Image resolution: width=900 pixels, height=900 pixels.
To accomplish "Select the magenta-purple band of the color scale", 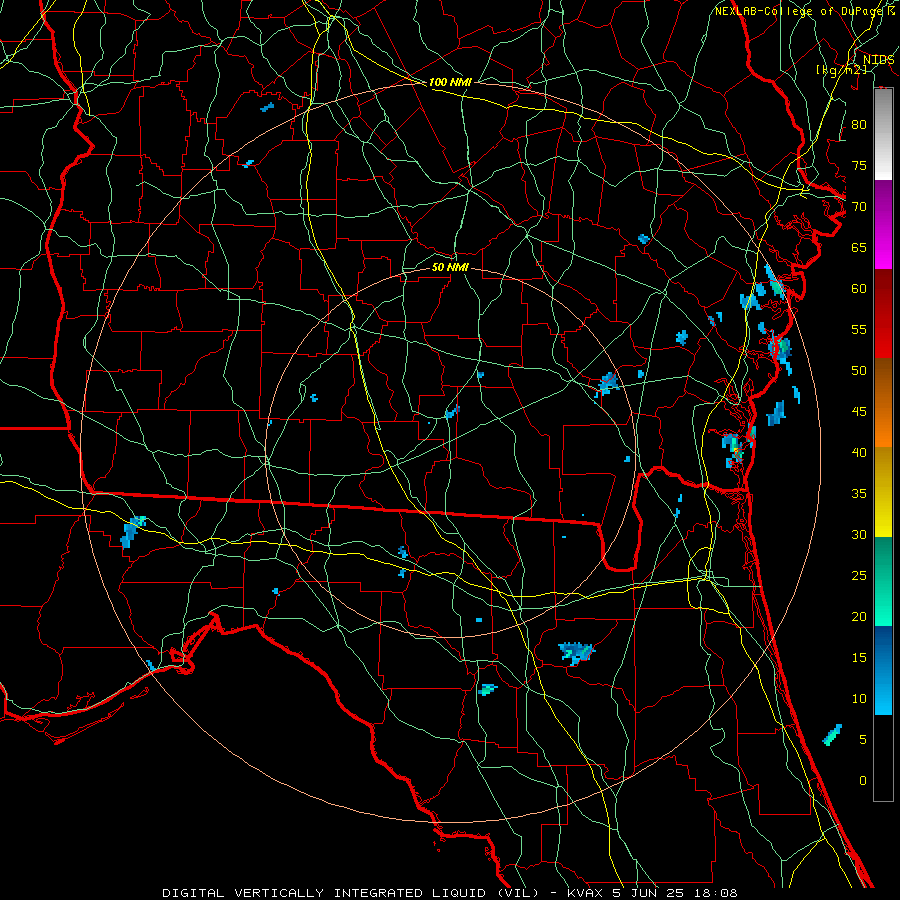I will click(x=883, y=224).
